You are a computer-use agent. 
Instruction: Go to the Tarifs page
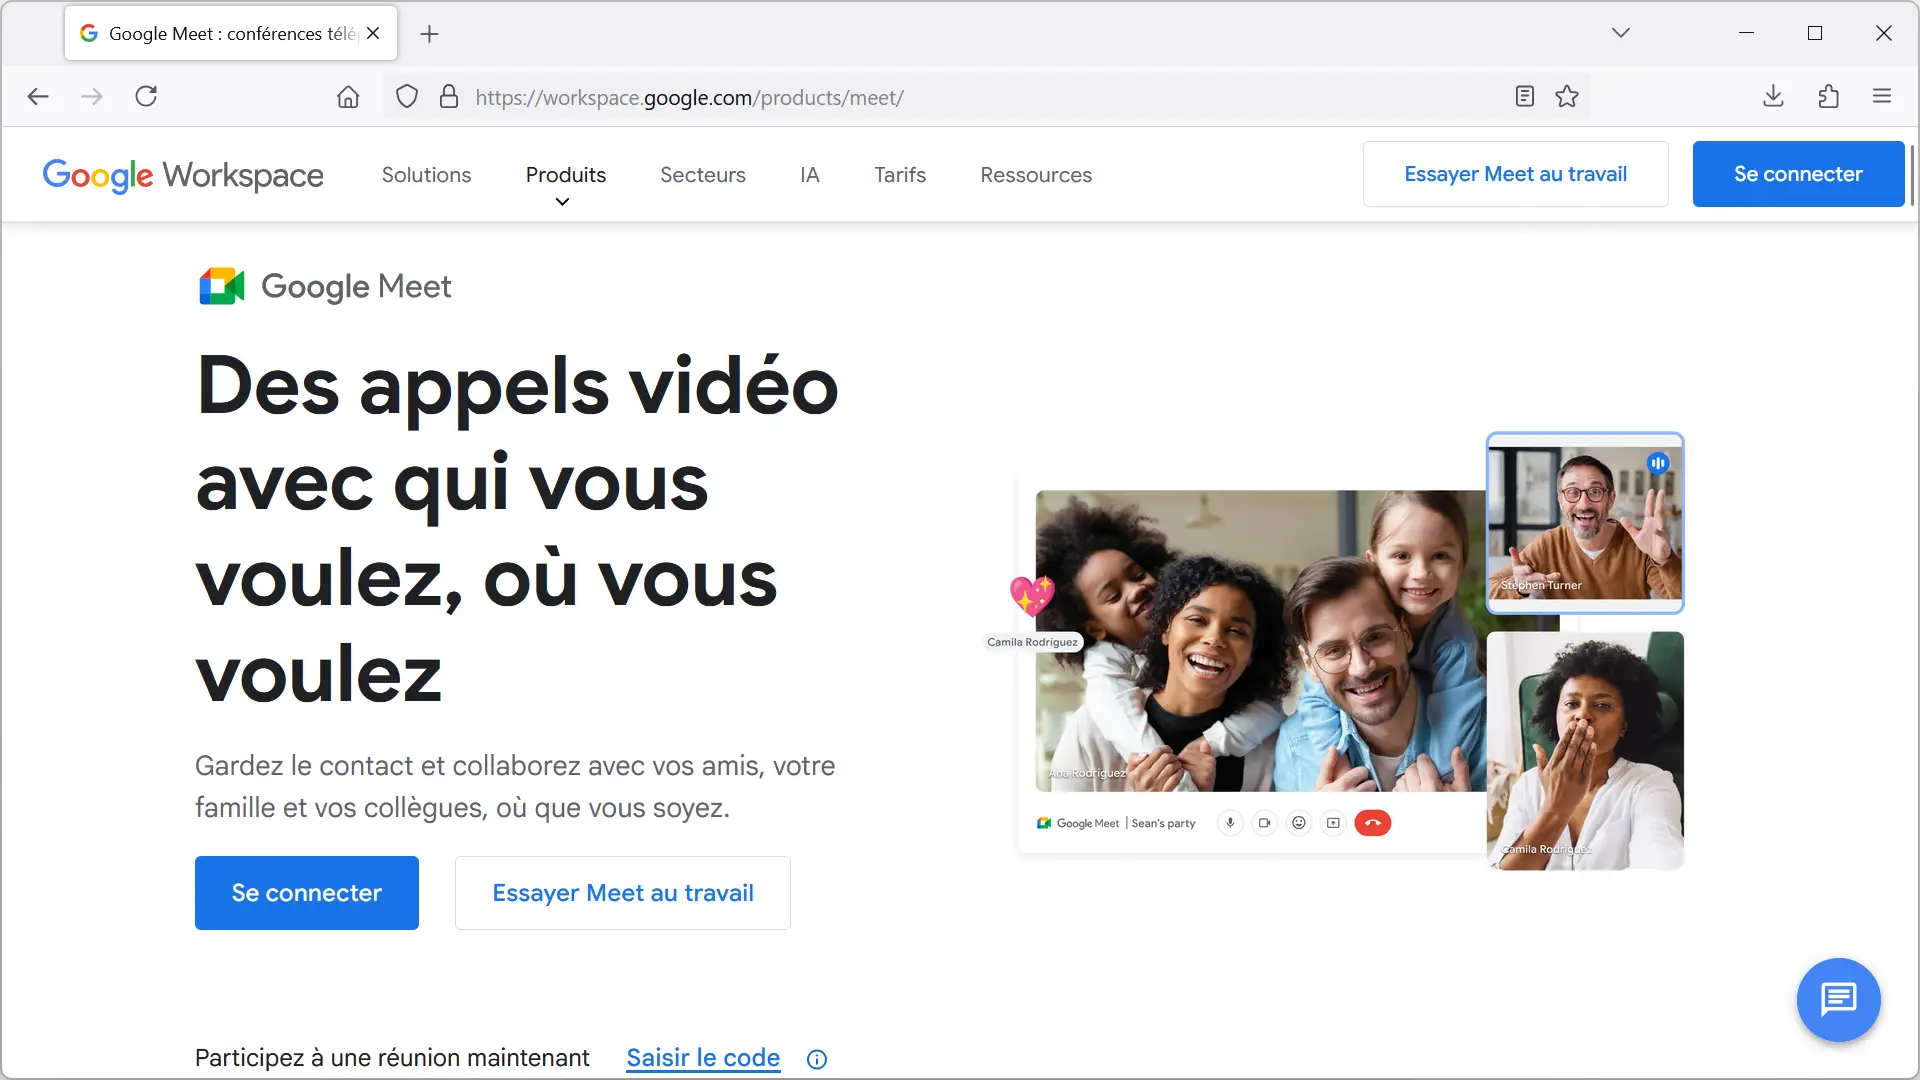pos(900,175)
